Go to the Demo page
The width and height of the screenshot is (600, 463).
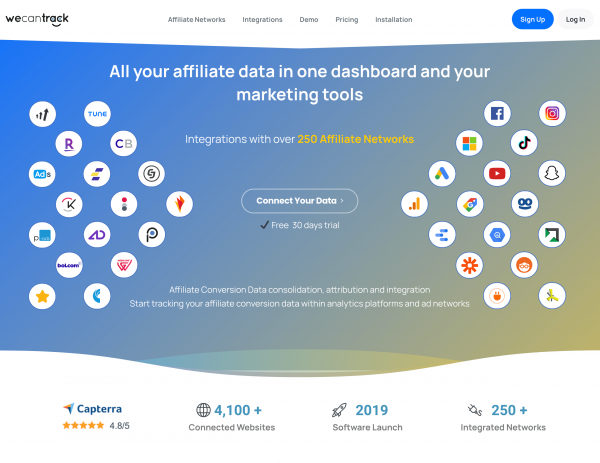(309, 20)
